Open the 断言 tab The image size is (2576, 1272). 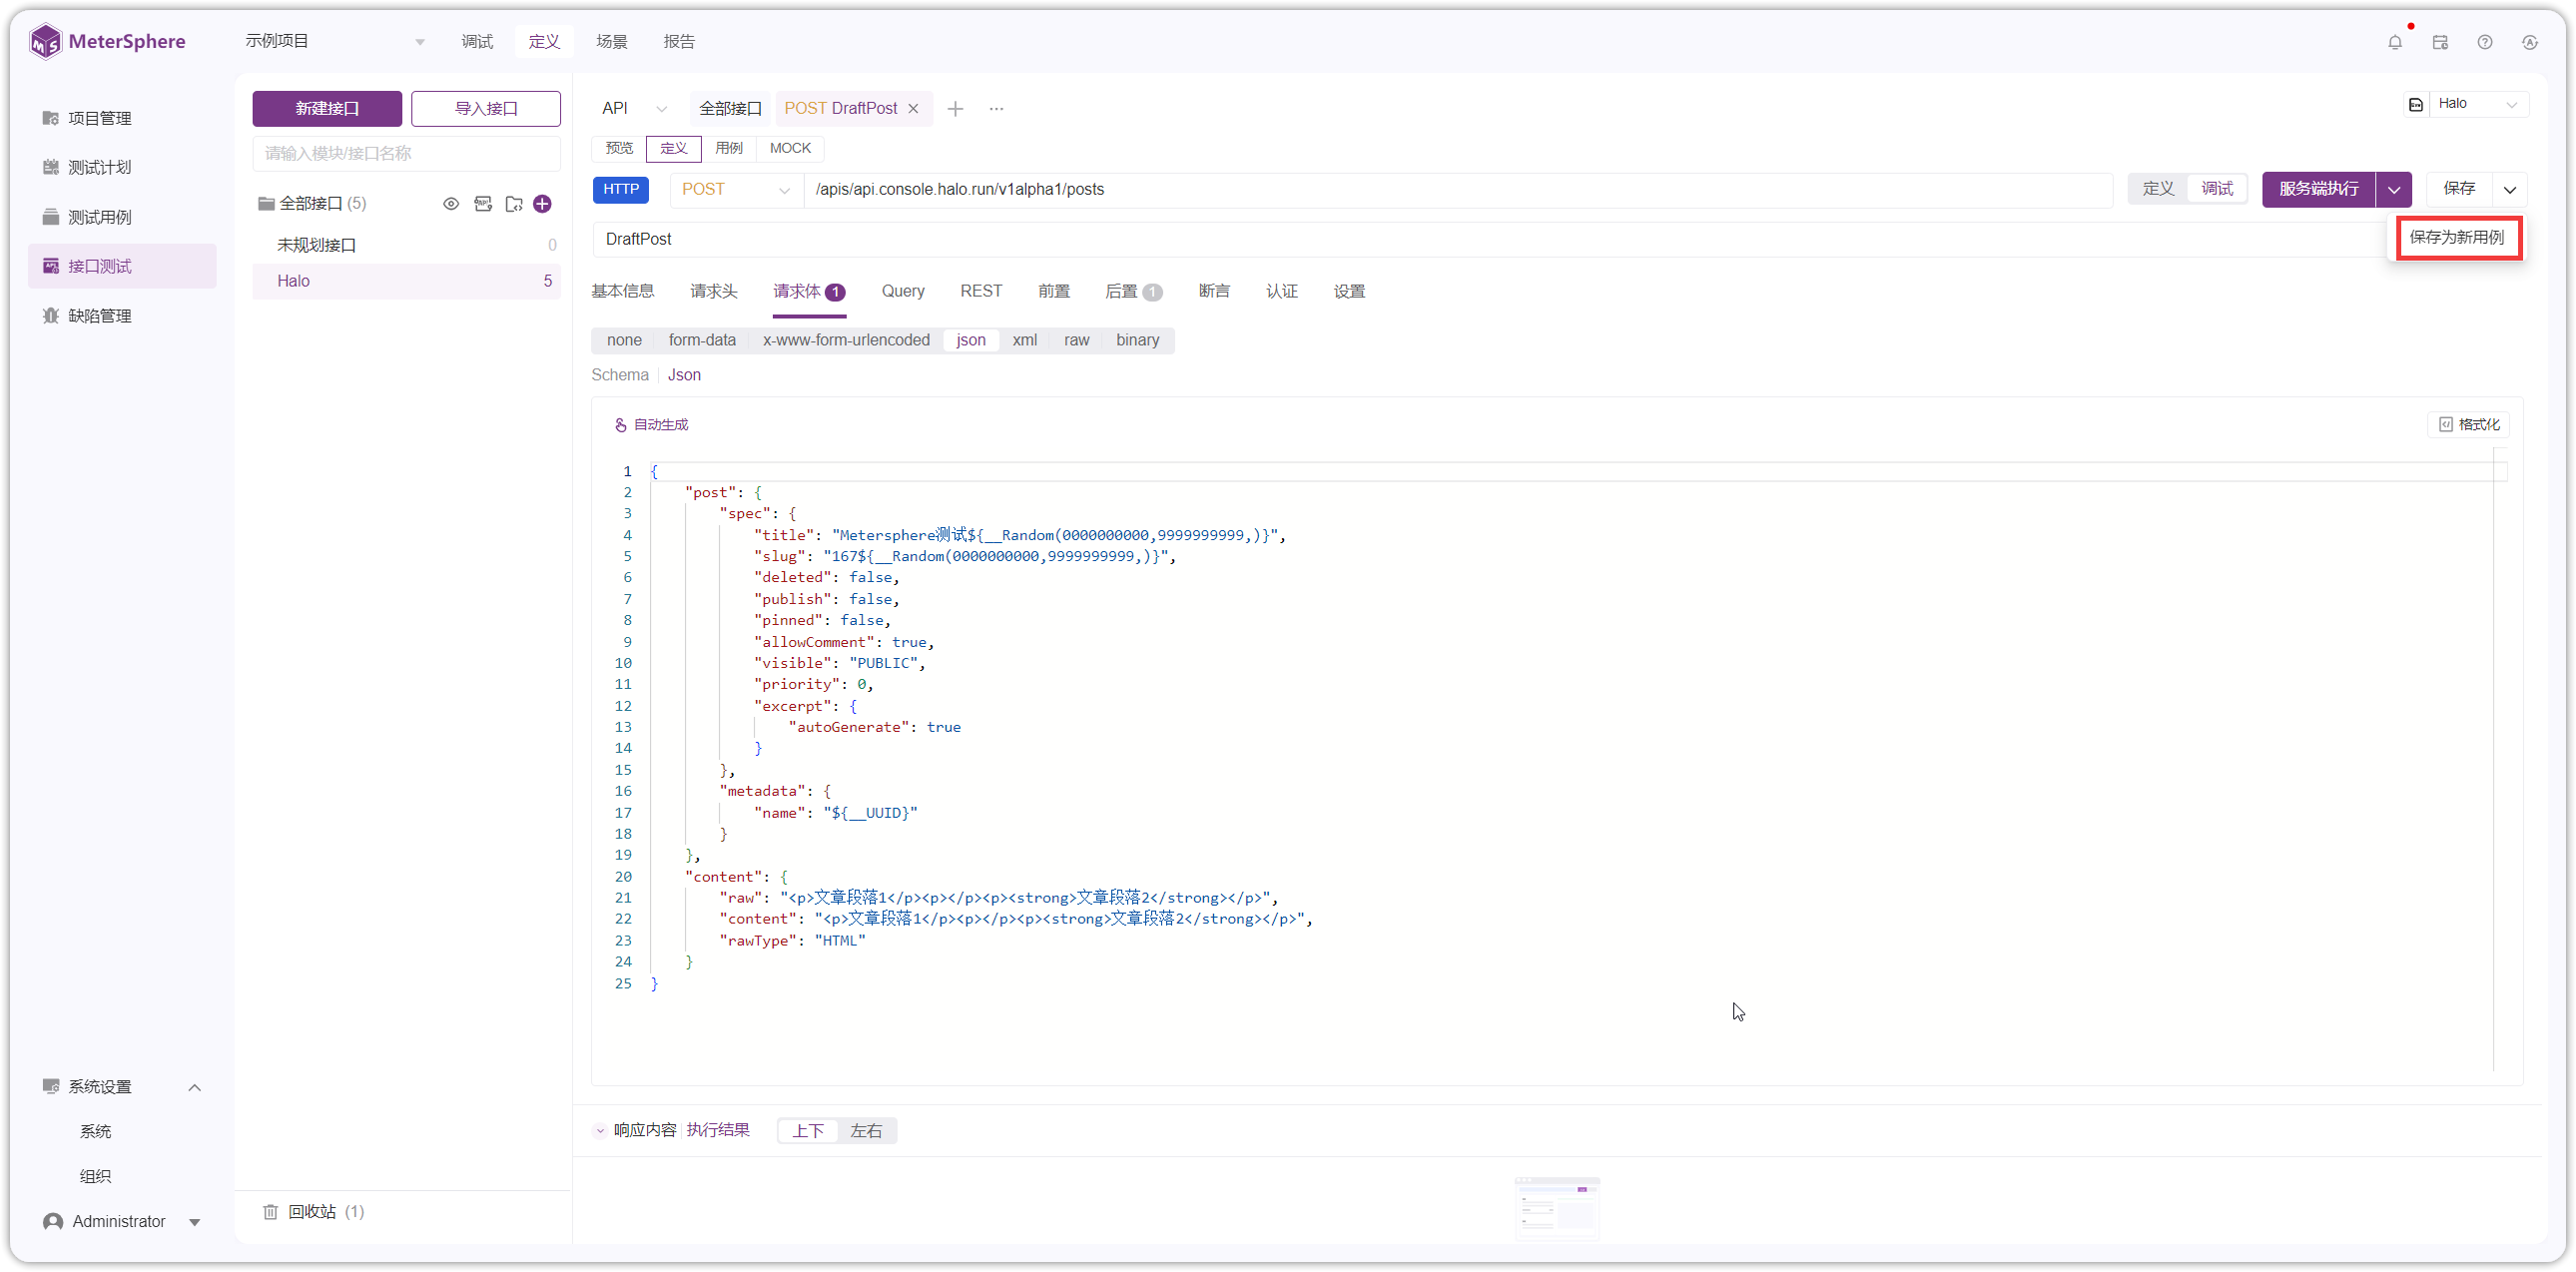tap(1214, 291)
